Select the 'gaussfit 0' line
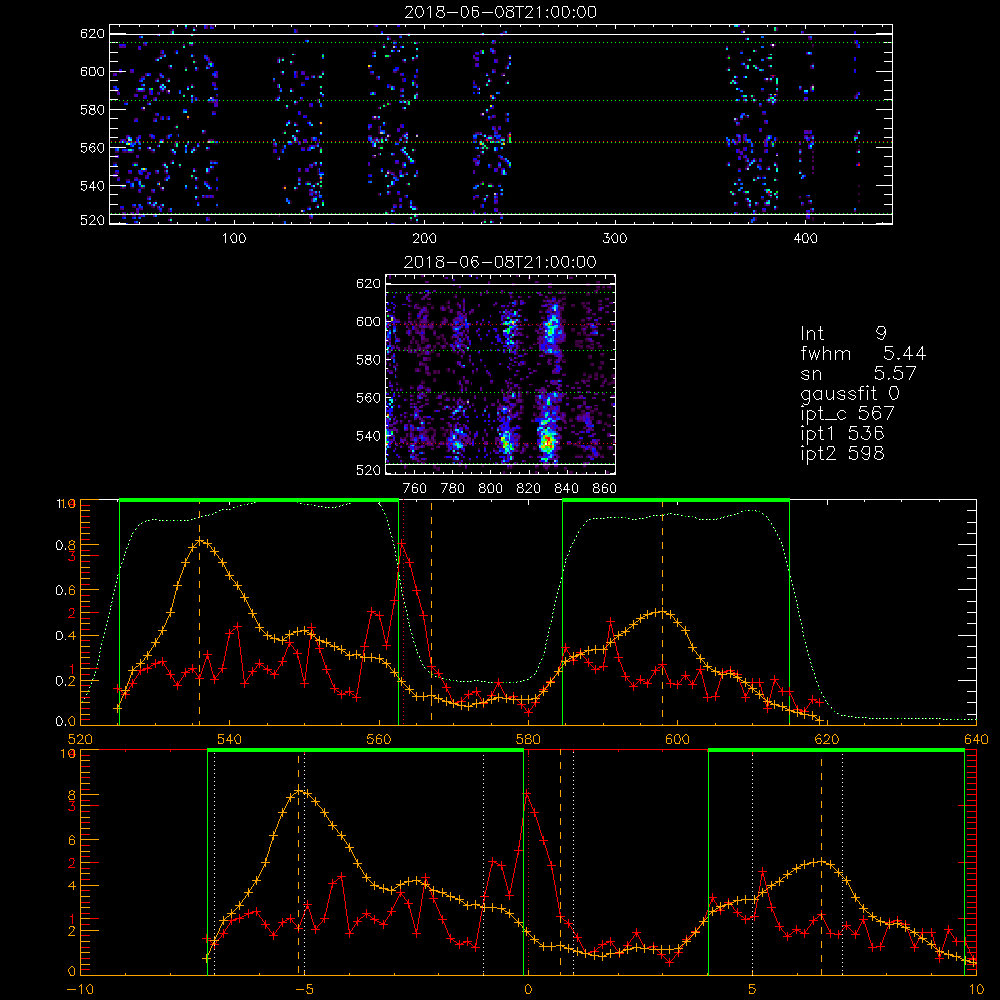 pyautogui.click(x=849, y=393)
